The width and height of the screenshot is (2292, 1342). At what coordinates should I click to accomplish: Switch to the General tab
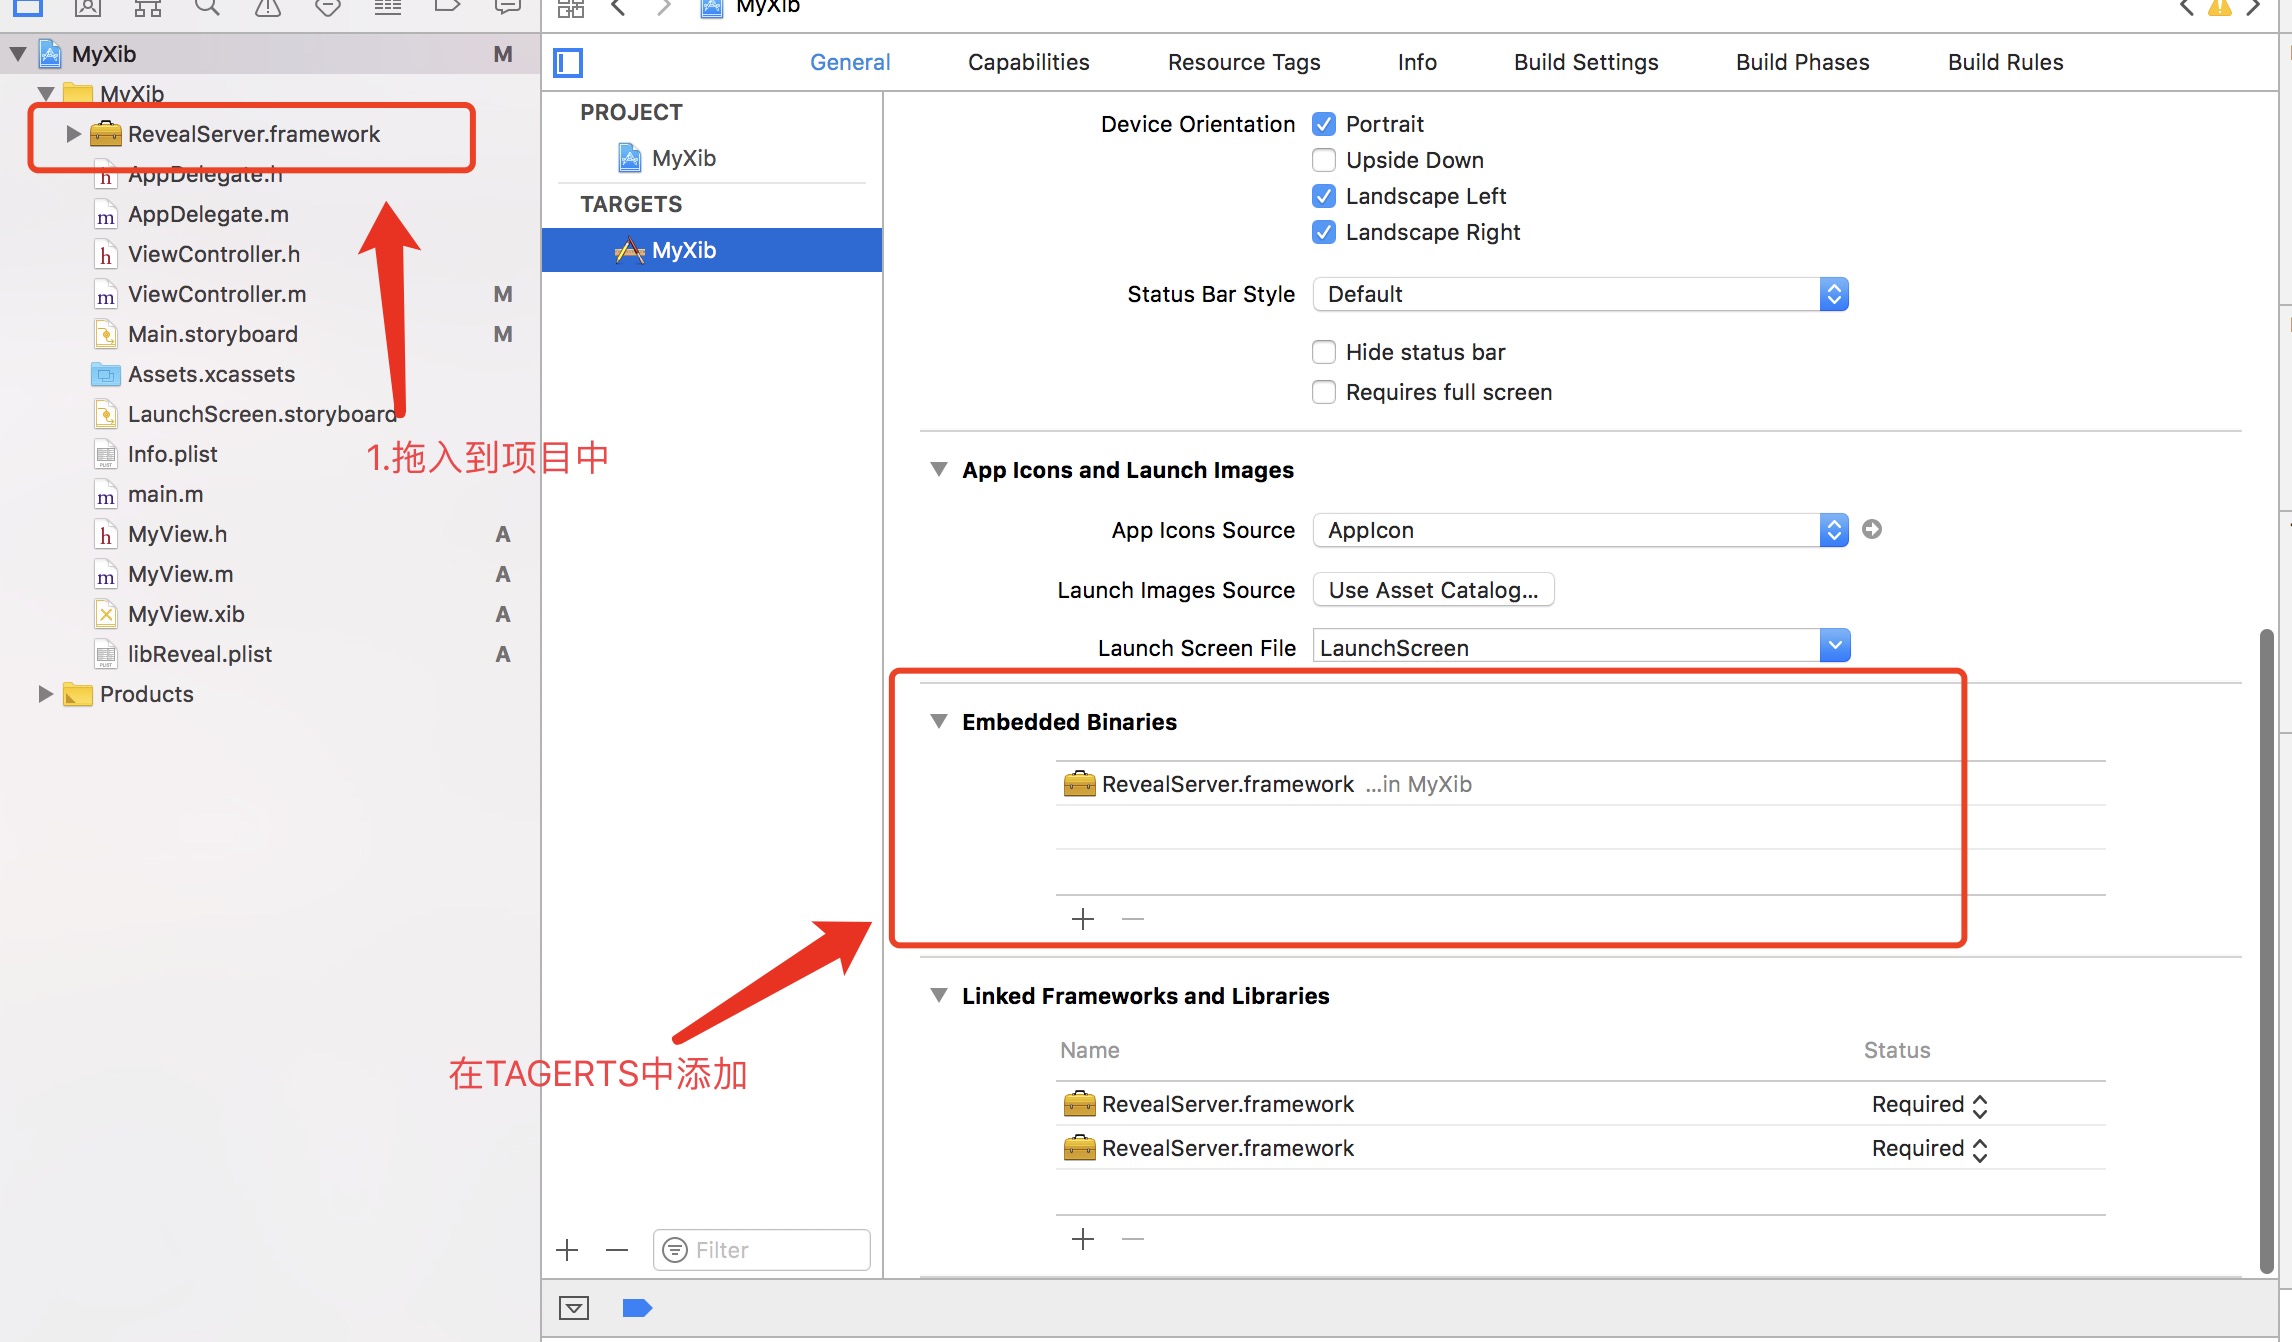pyautogui.click(x=850, y=62)
